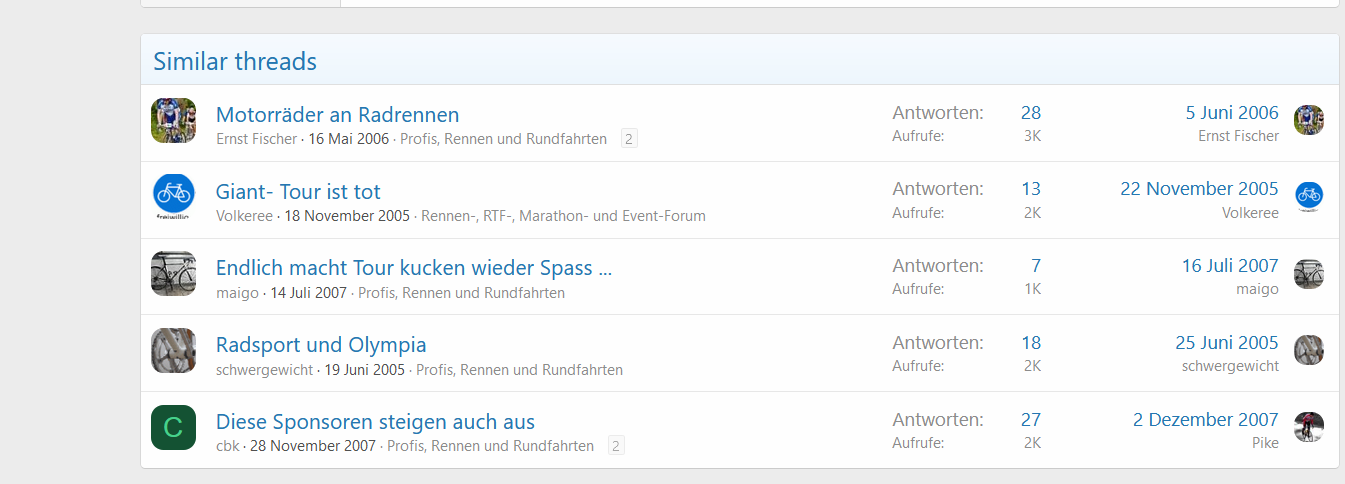Open thread 'Giant- Tour ist tot'
The image size is (1345, 484).
(x=298, y=191)
